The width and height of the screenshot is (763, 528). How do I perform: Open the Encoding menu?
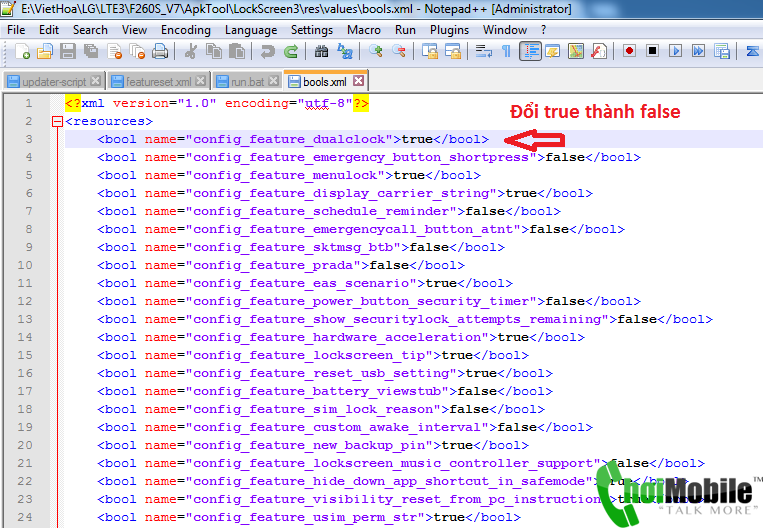185,30
